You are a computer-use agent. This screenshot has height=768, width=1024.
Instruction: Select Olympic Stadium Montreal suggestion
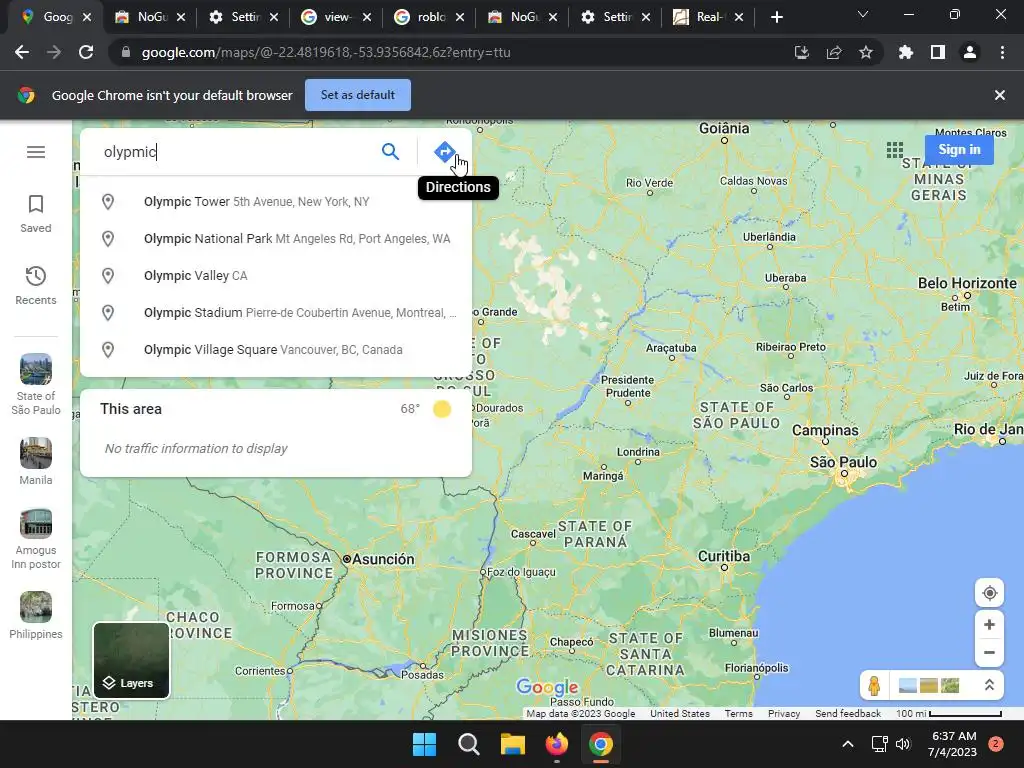pos(276,313)
